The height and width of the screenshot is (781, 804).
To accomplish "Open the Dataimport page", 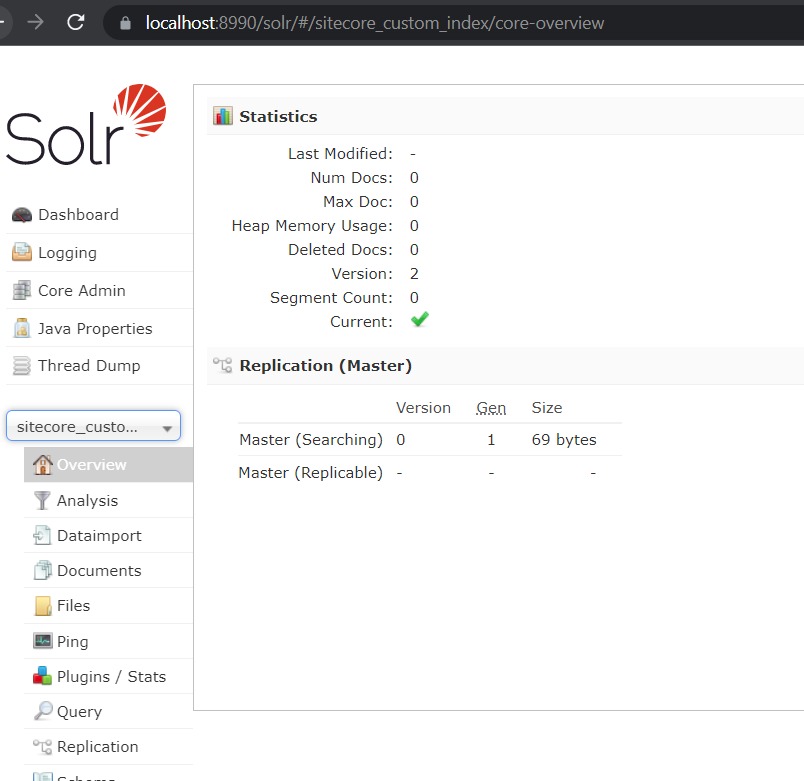I will click(99, 536).
